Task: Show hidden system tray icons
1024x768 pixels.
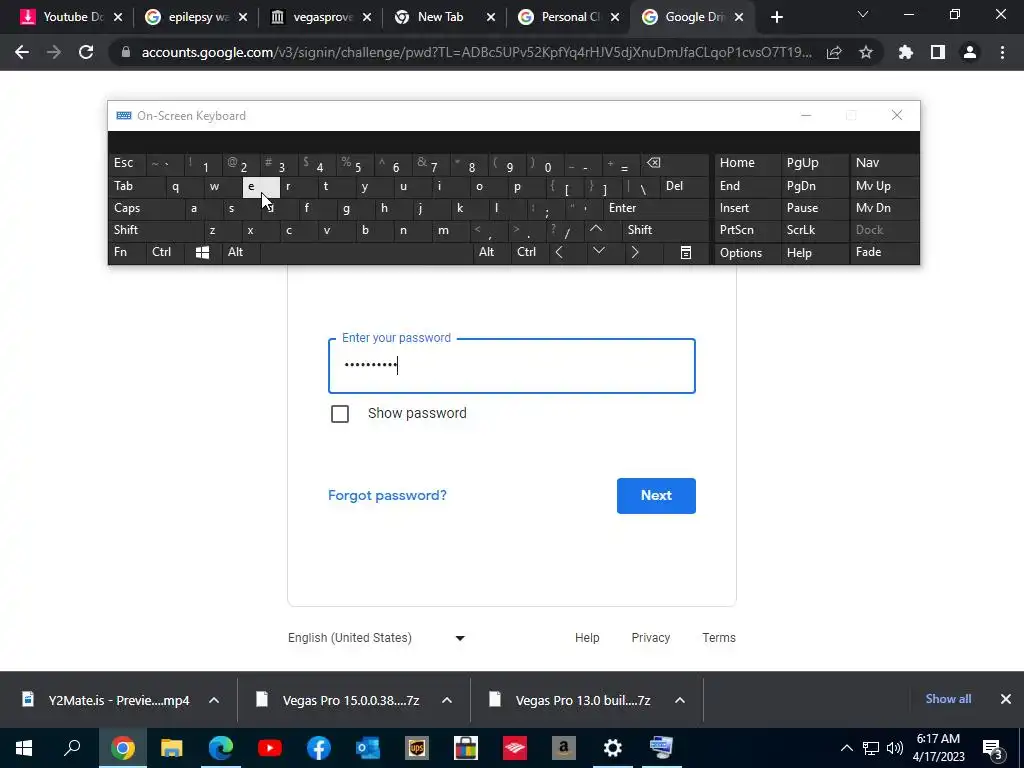Action: (846, 748)
